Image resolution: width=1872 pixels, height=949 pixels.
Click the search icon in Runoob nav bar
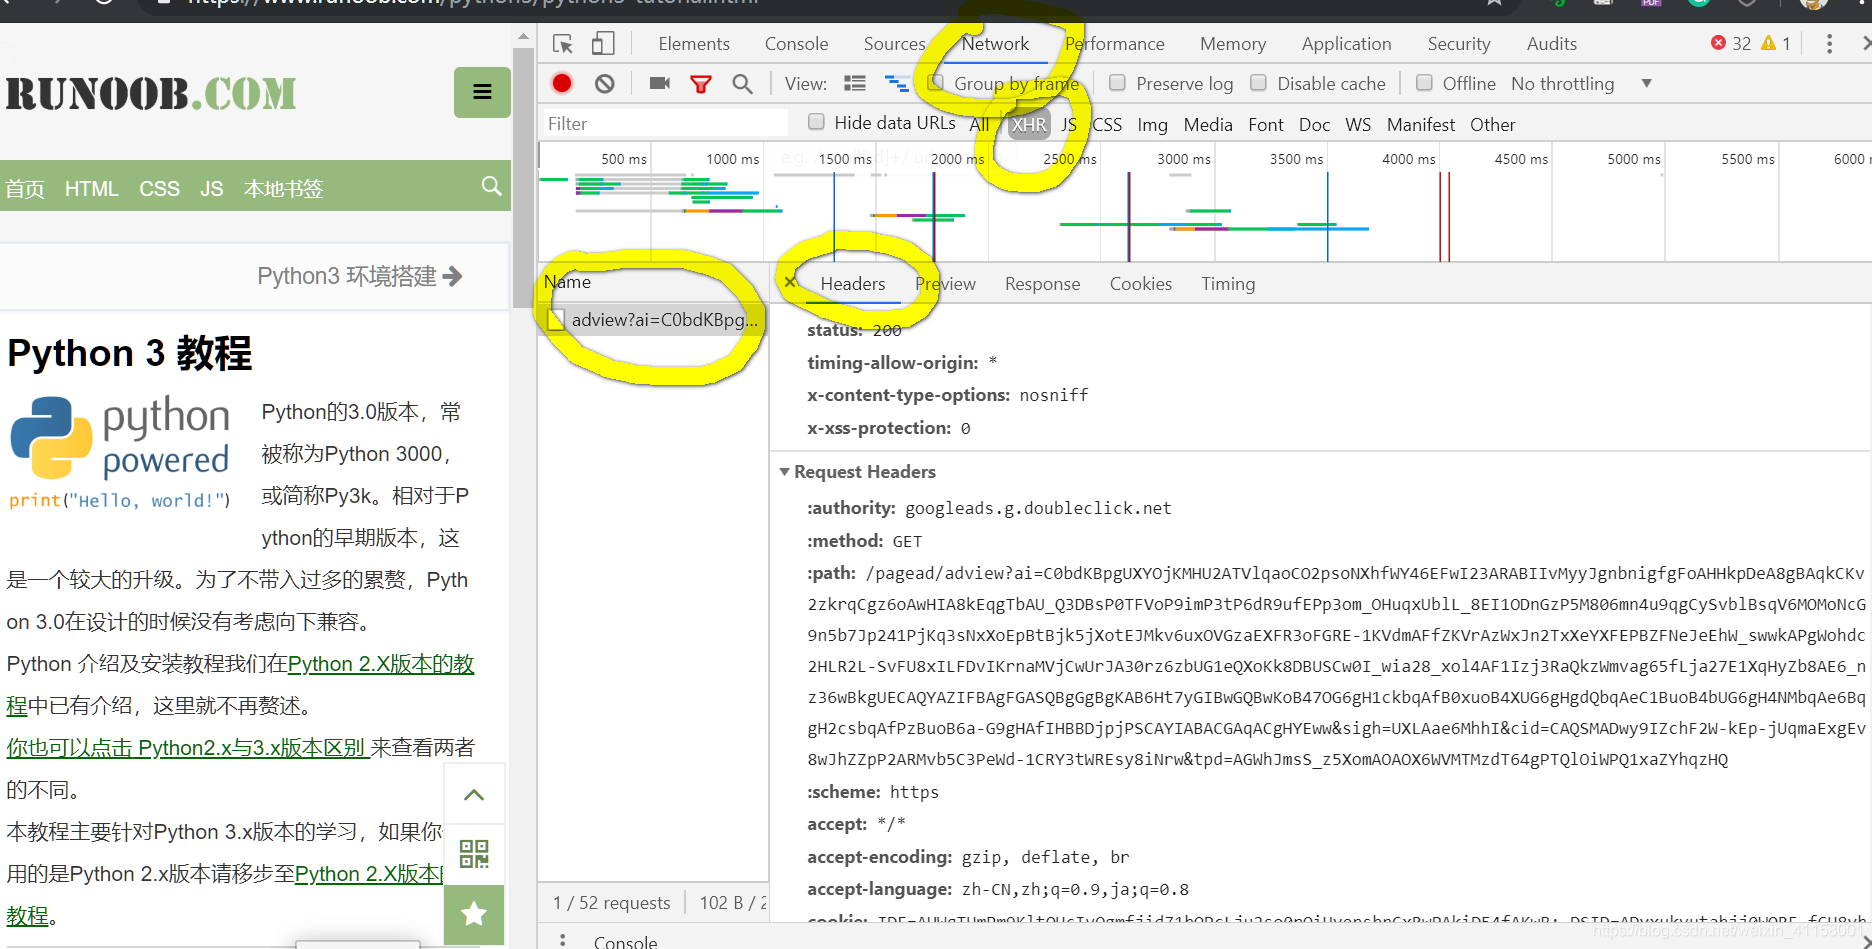point(491,186)
